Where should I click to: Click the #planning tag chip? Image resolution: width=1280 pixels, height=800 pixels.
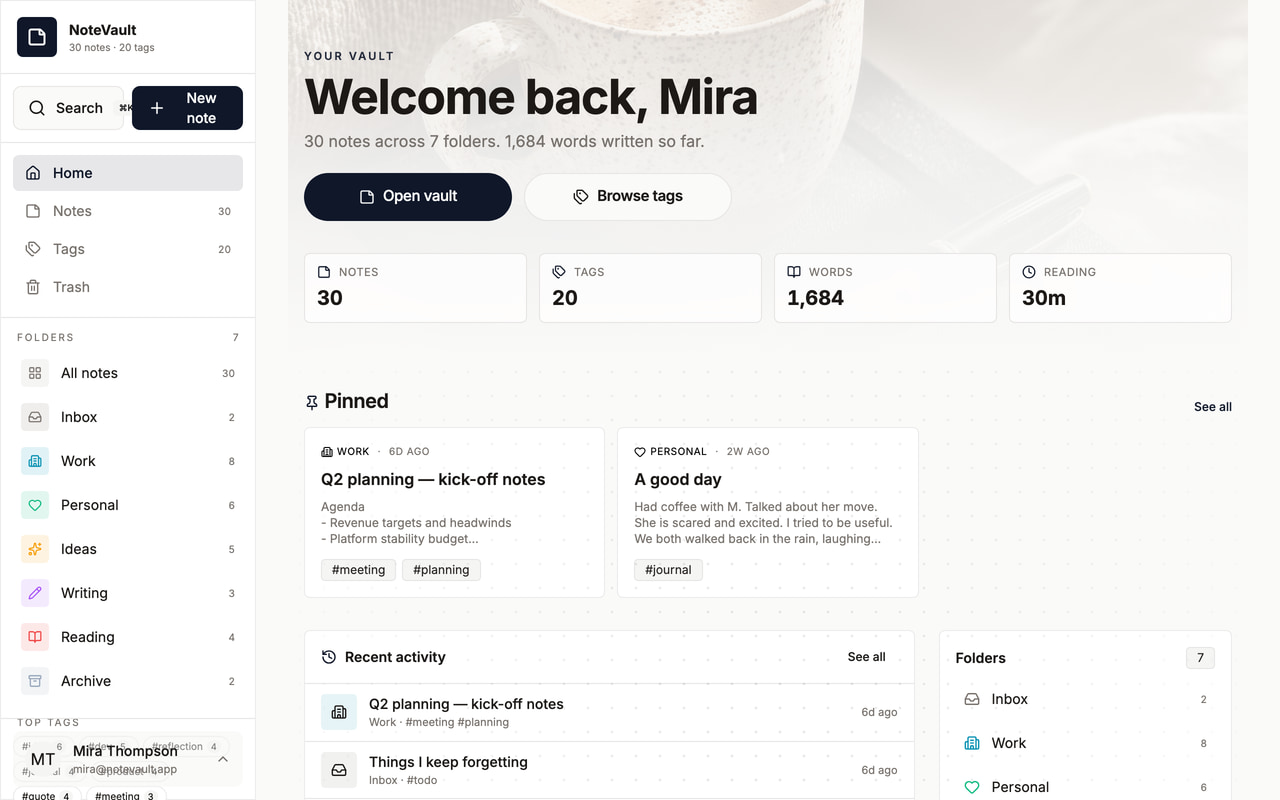pos(441,570)
